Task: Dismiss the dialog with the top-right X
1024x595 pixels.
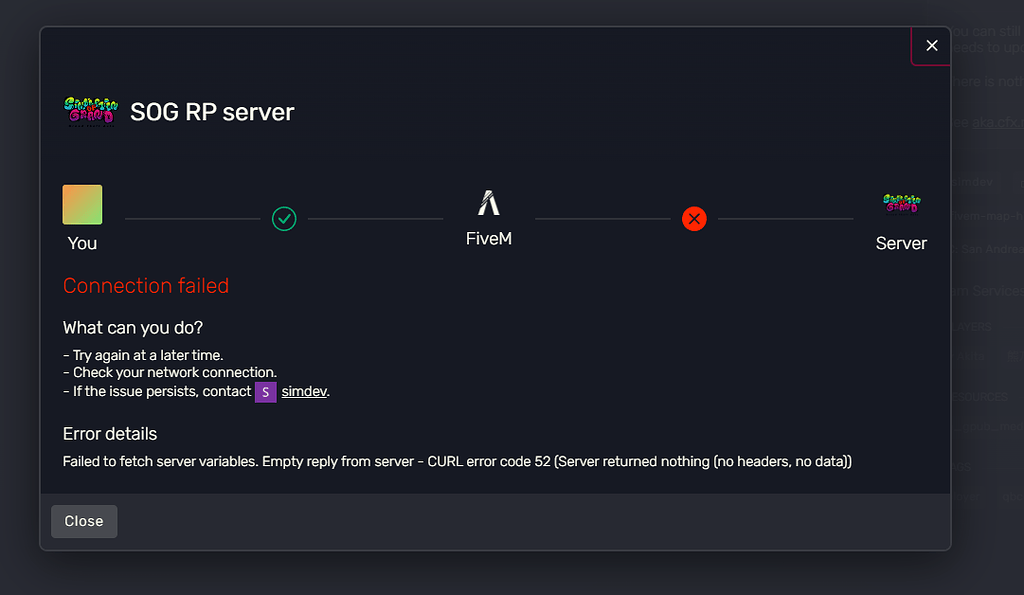Action: (x=931, y=46)
